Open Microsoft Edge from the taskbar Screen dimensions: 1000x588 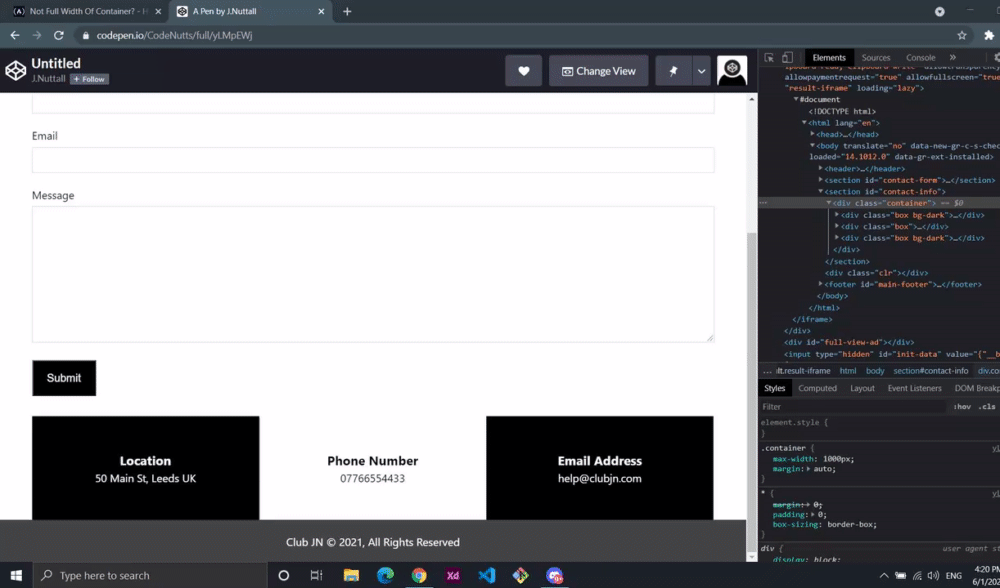384,575
